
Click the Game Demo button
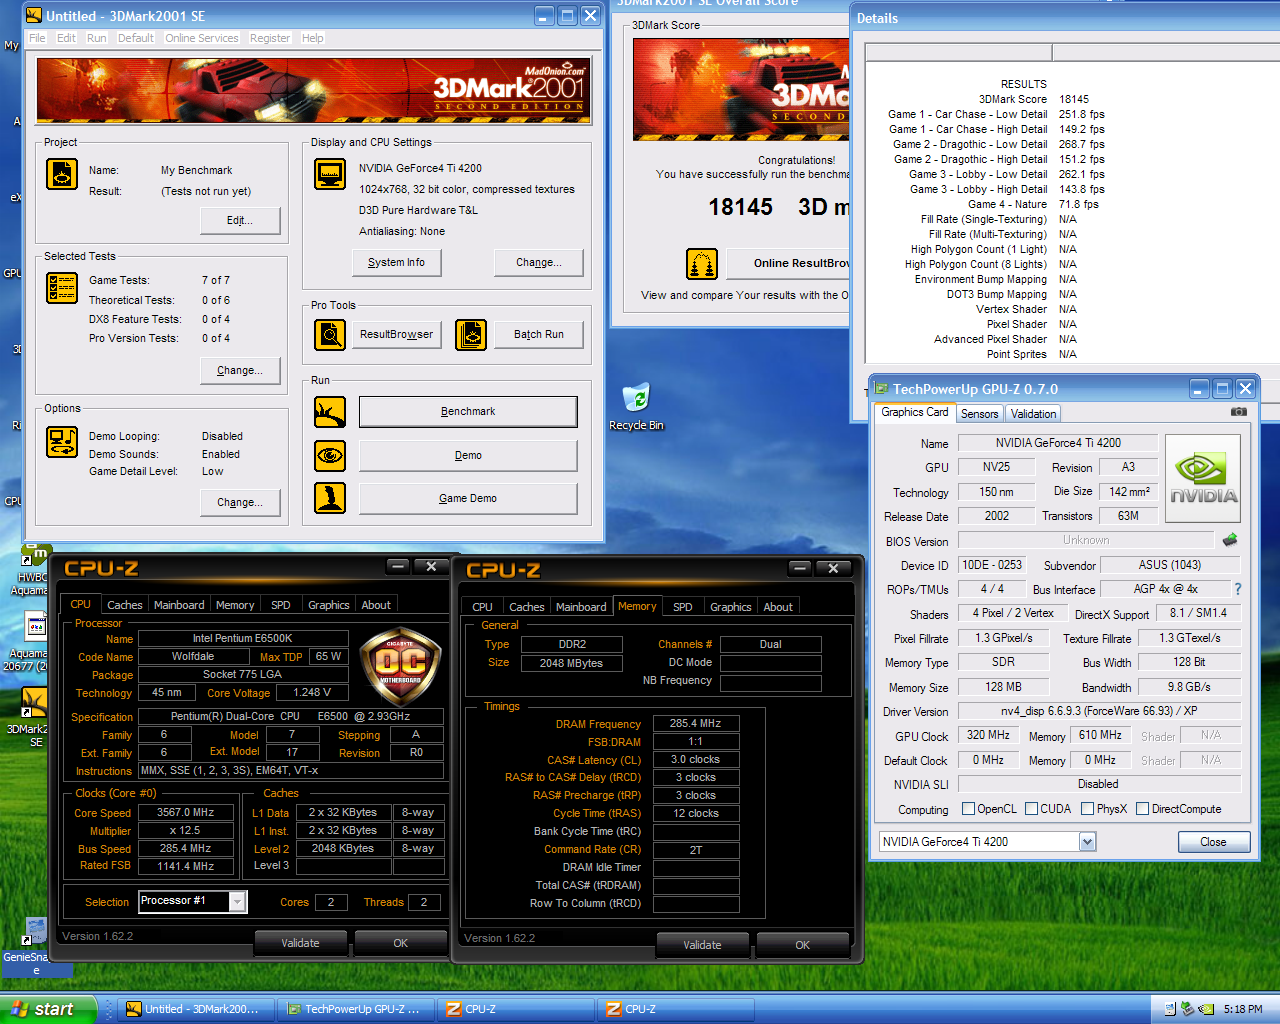click(x=468, y=498)
